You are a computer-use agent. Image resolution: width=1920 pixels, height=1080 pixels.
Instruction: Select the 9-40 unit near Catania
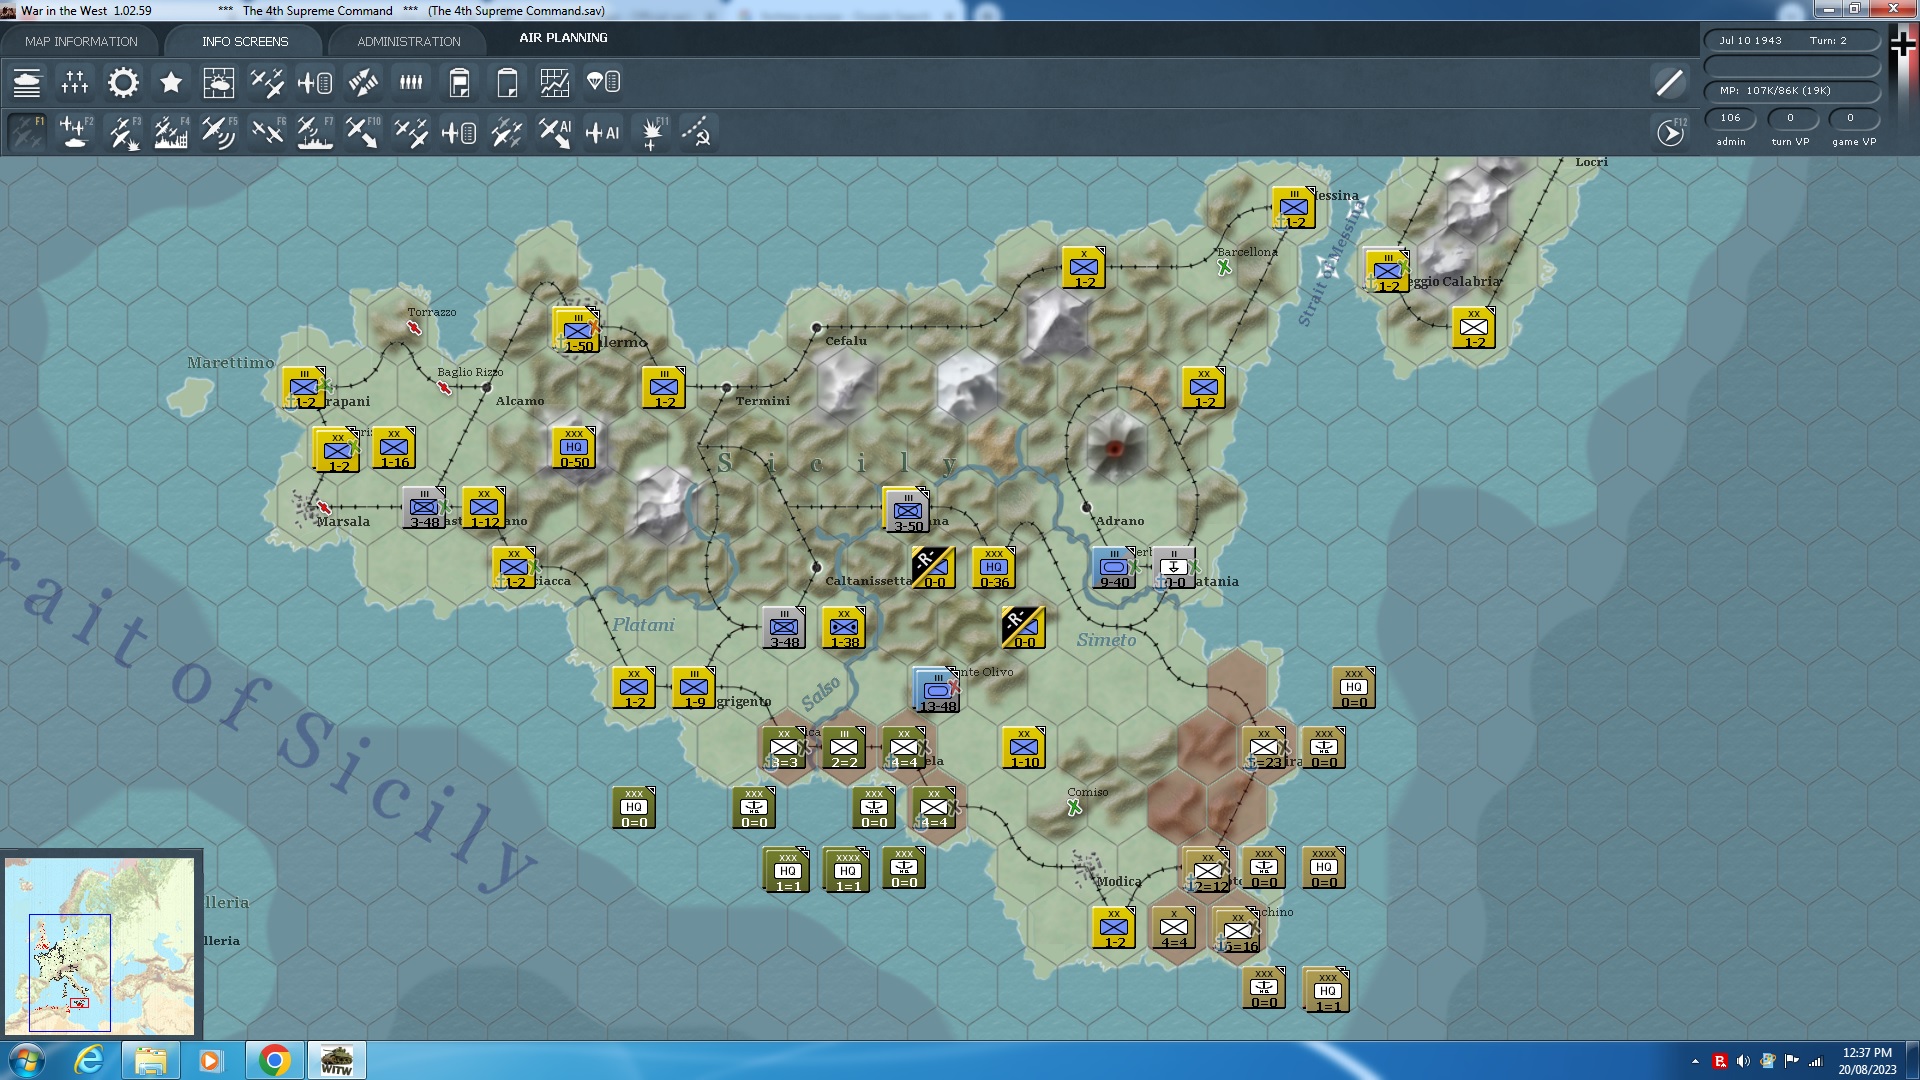(x=1113, y=568)
